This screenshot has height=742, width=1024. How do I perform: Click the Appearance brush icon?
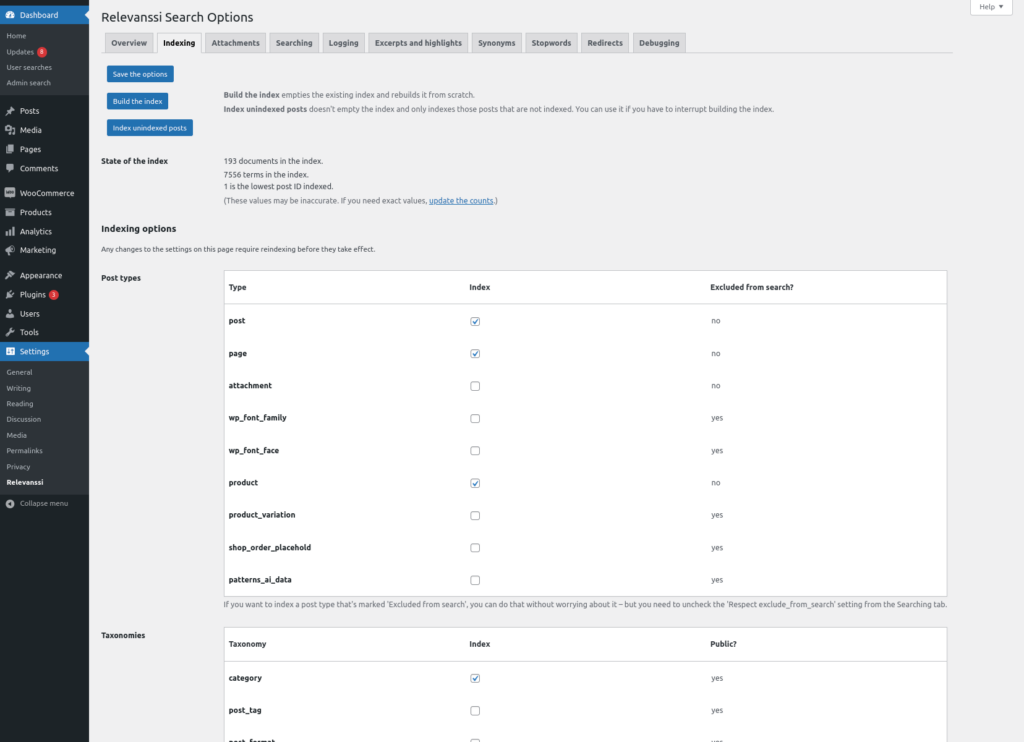(x=10, y=276)
